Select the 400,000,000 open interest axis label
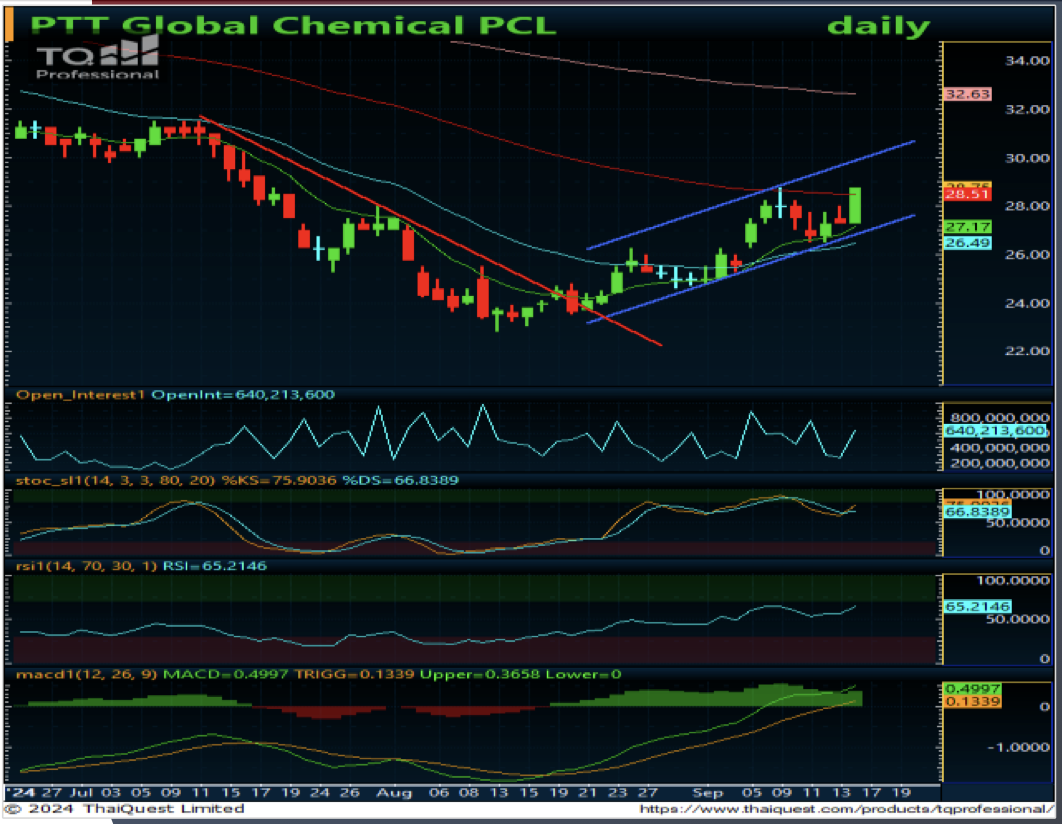The width and height of the screenshot is (1062, 824). pyautogui.click(x=1000, y=448)
